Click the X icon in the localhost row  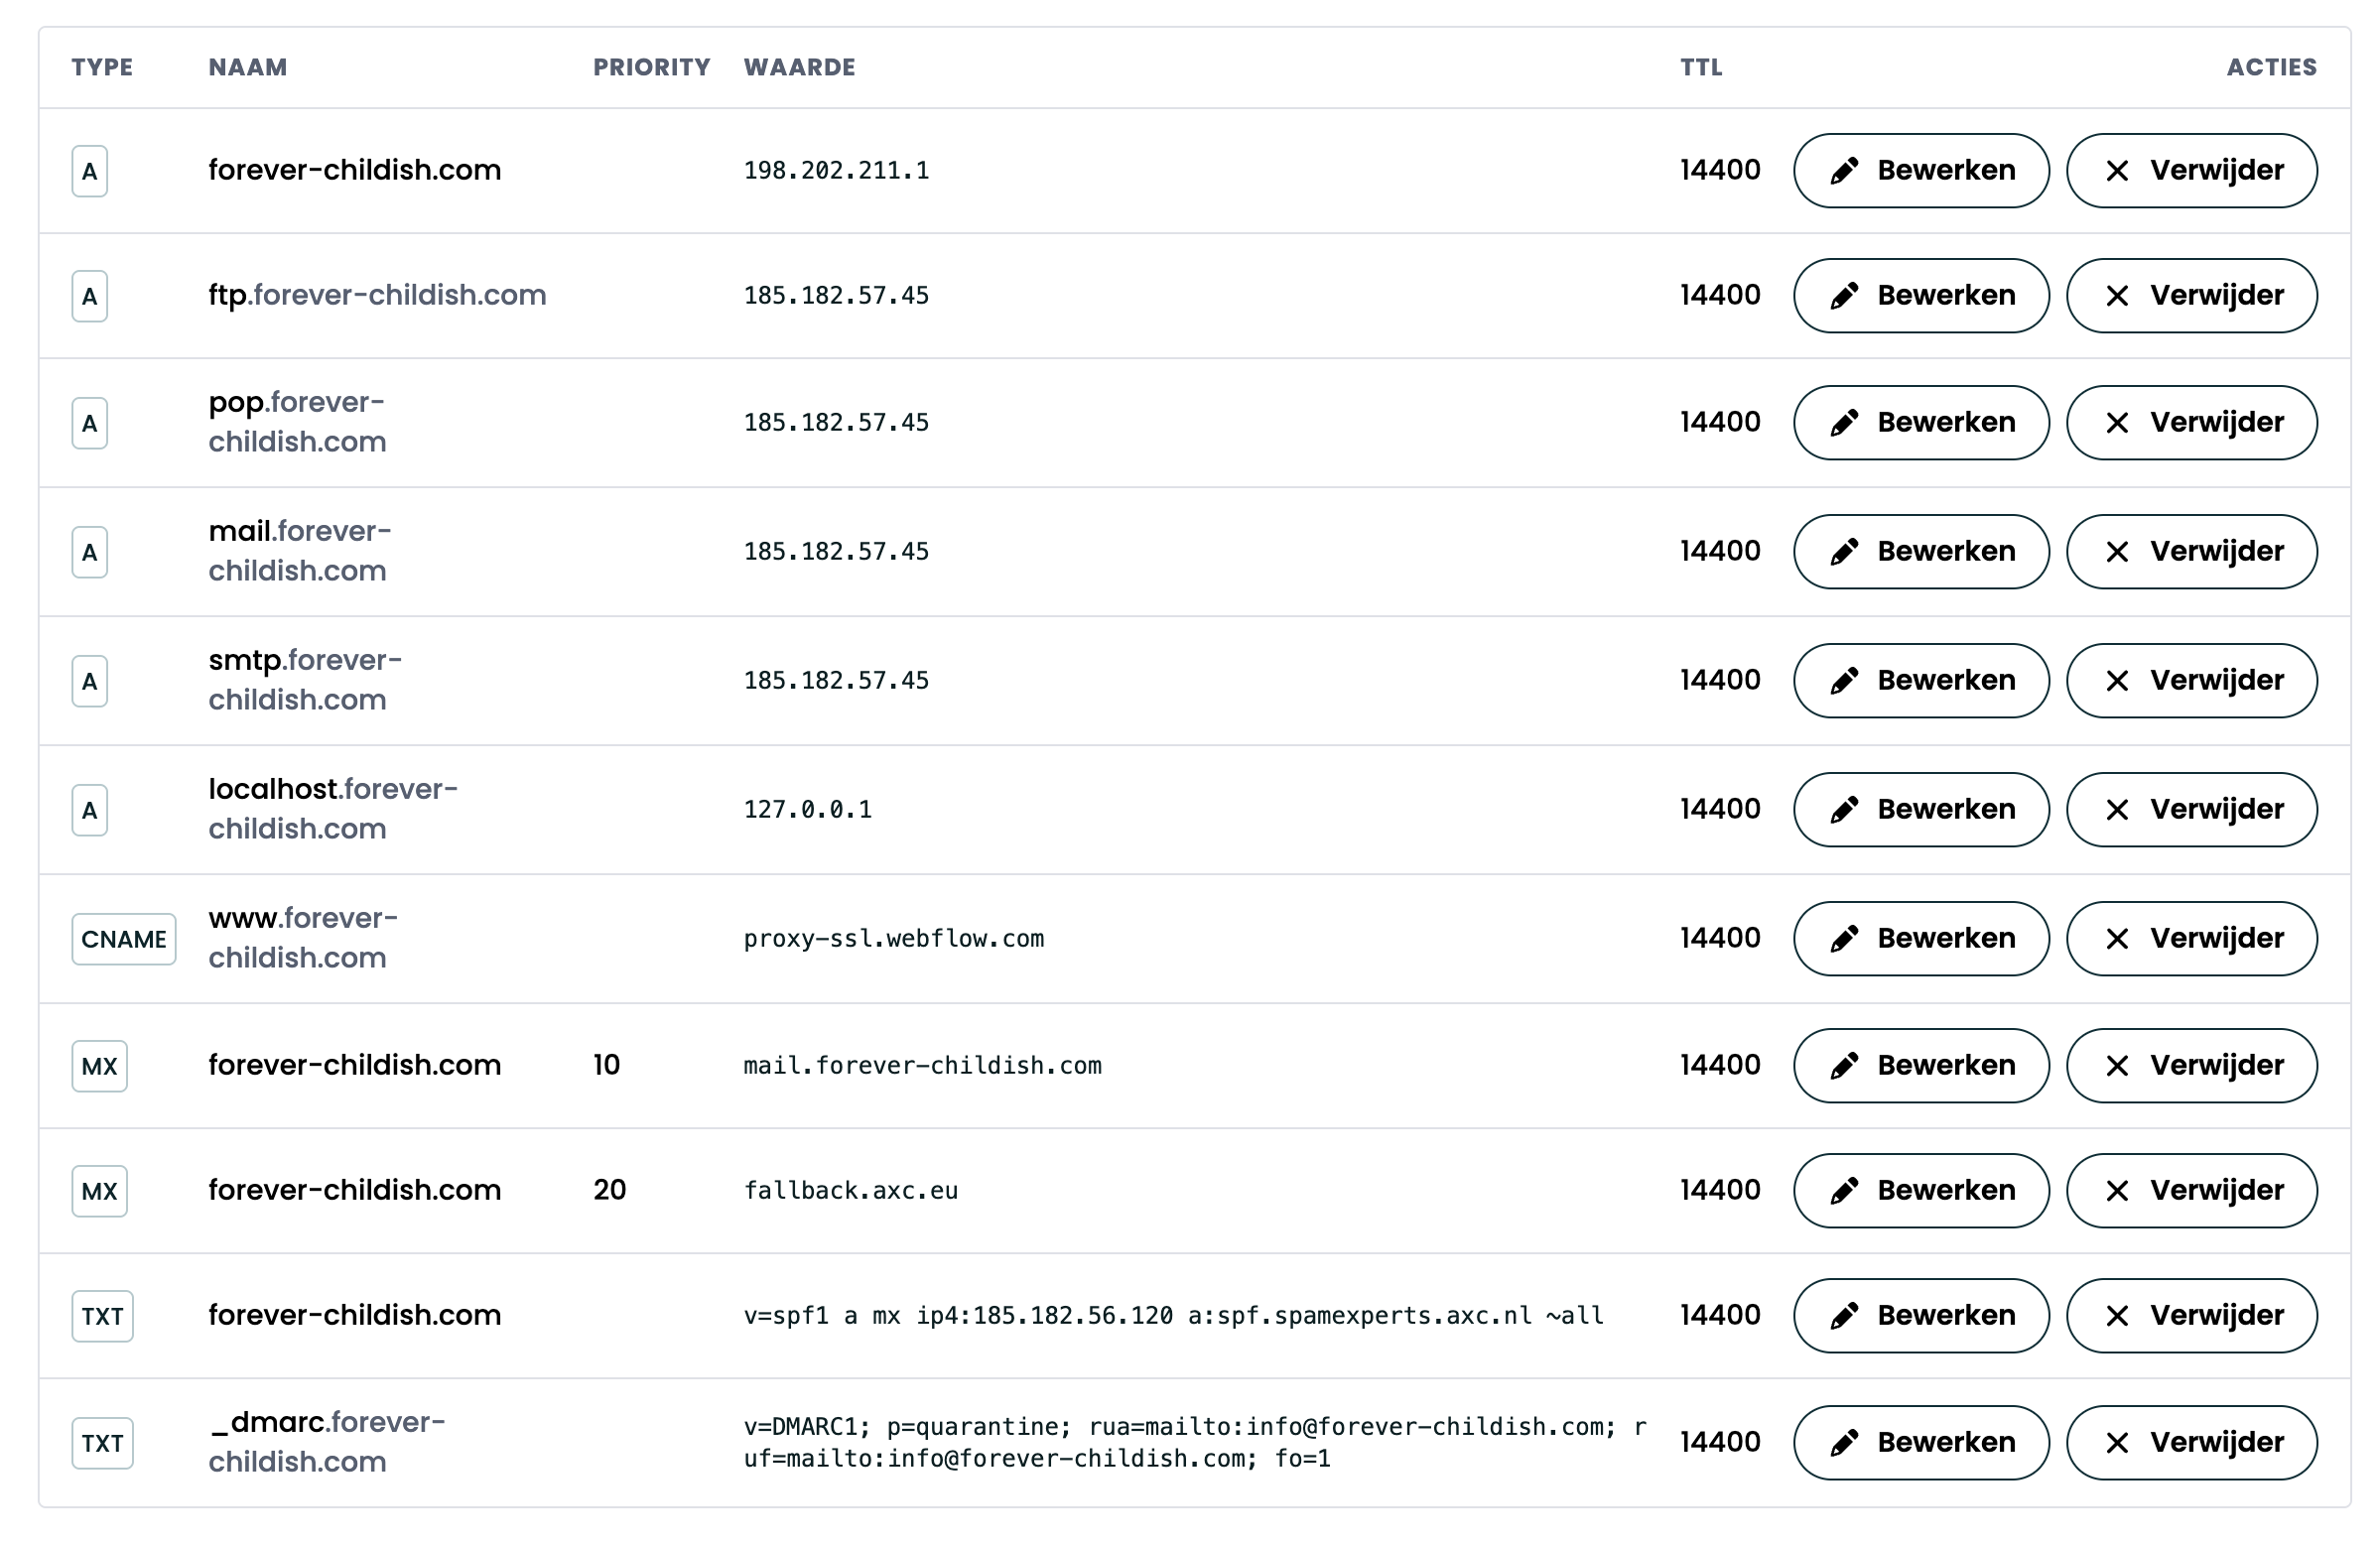2116,810
